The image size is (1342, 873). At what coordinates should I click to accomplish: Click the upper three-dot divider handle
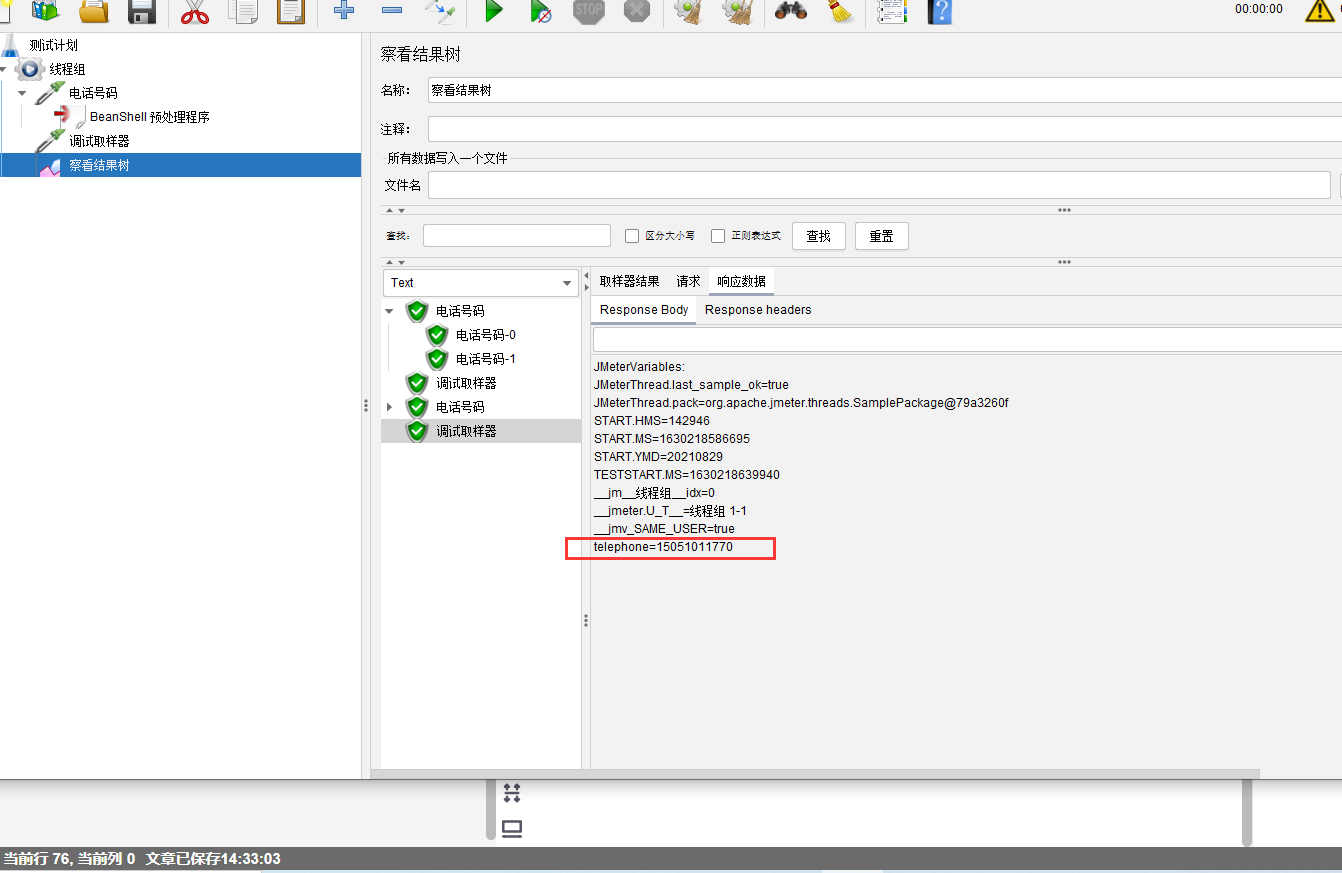[1064, 210]
